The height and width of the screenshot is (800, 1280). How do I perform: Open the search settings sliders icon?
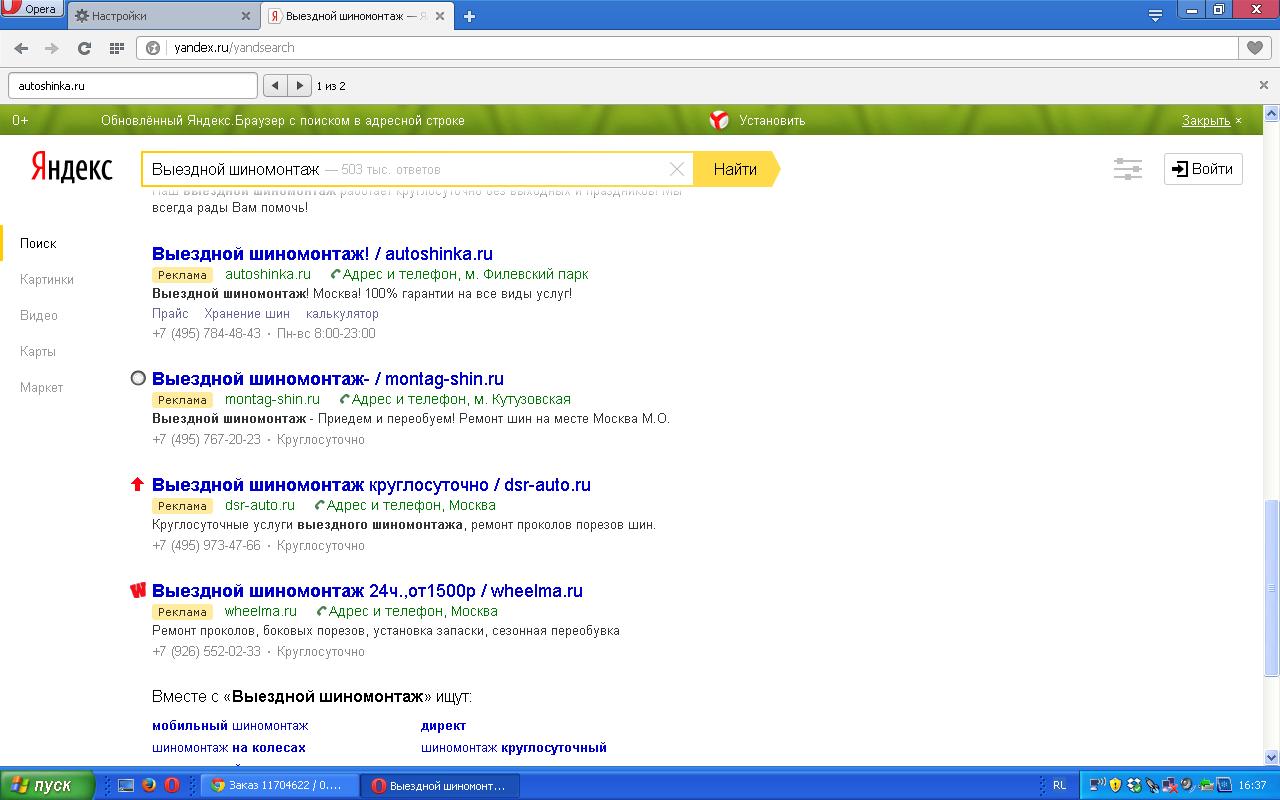[1128, 169]
